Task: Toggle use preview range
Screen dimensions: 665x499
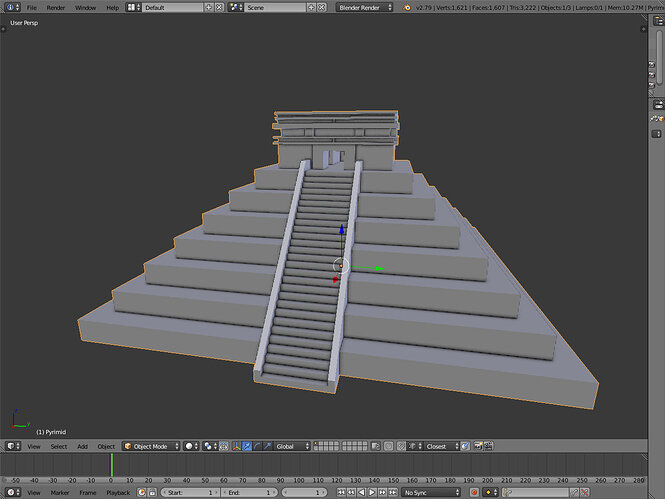Action: click(141, 492)
